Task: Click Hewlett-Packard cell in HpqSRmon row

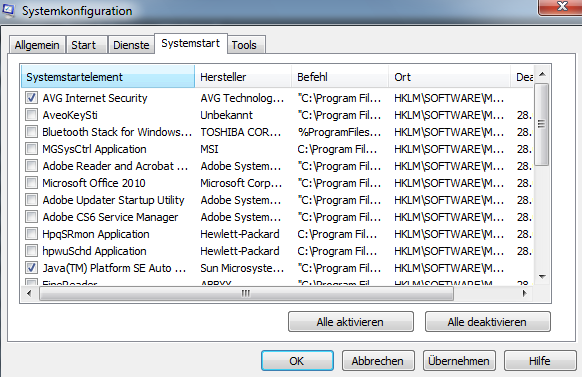Action: [240, 234]
